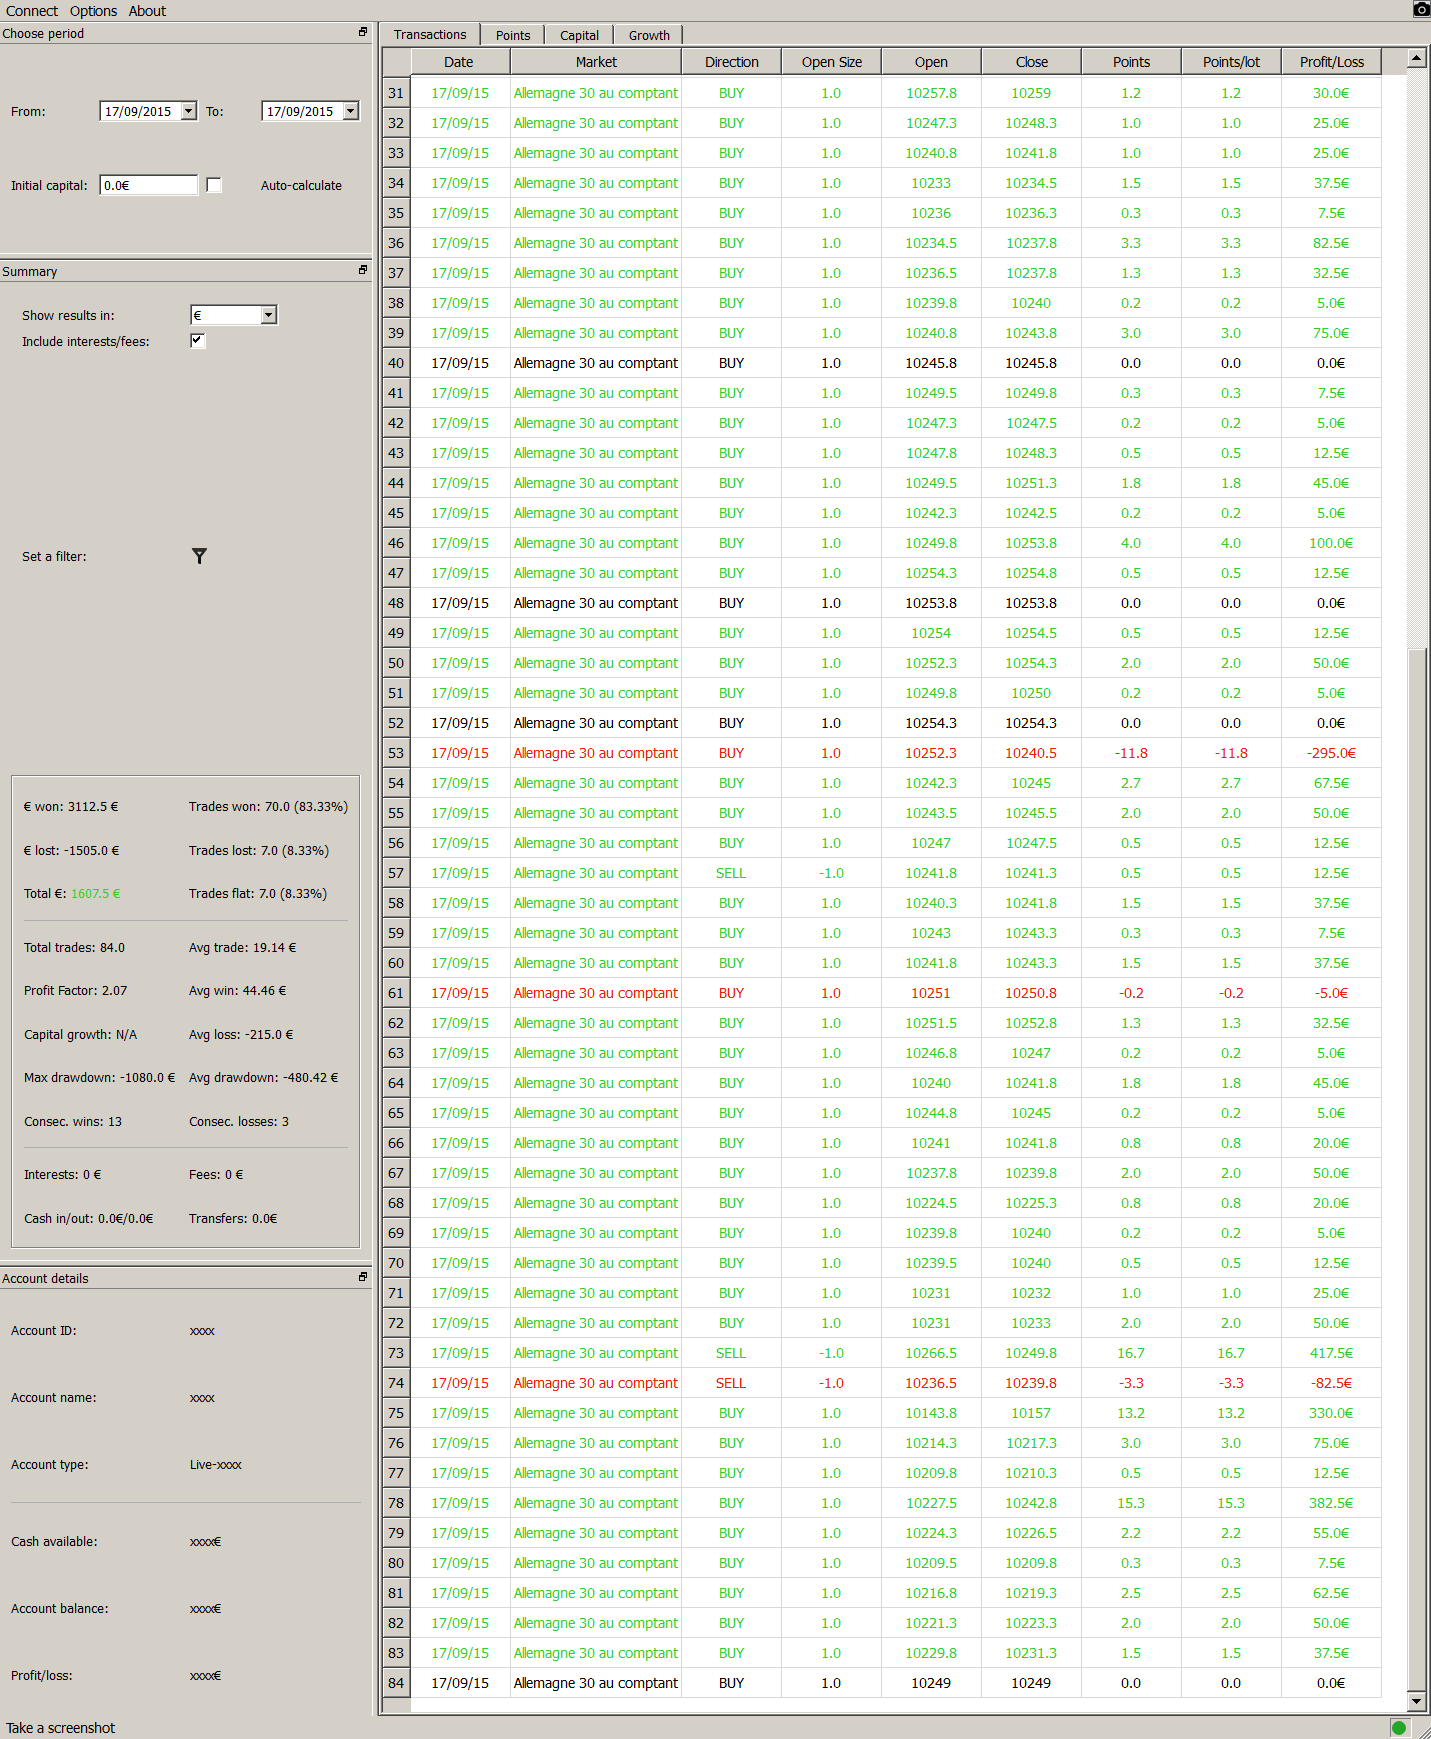
Task: Uncheck Include interests/fees checkbox
Action: coord(198,341)
